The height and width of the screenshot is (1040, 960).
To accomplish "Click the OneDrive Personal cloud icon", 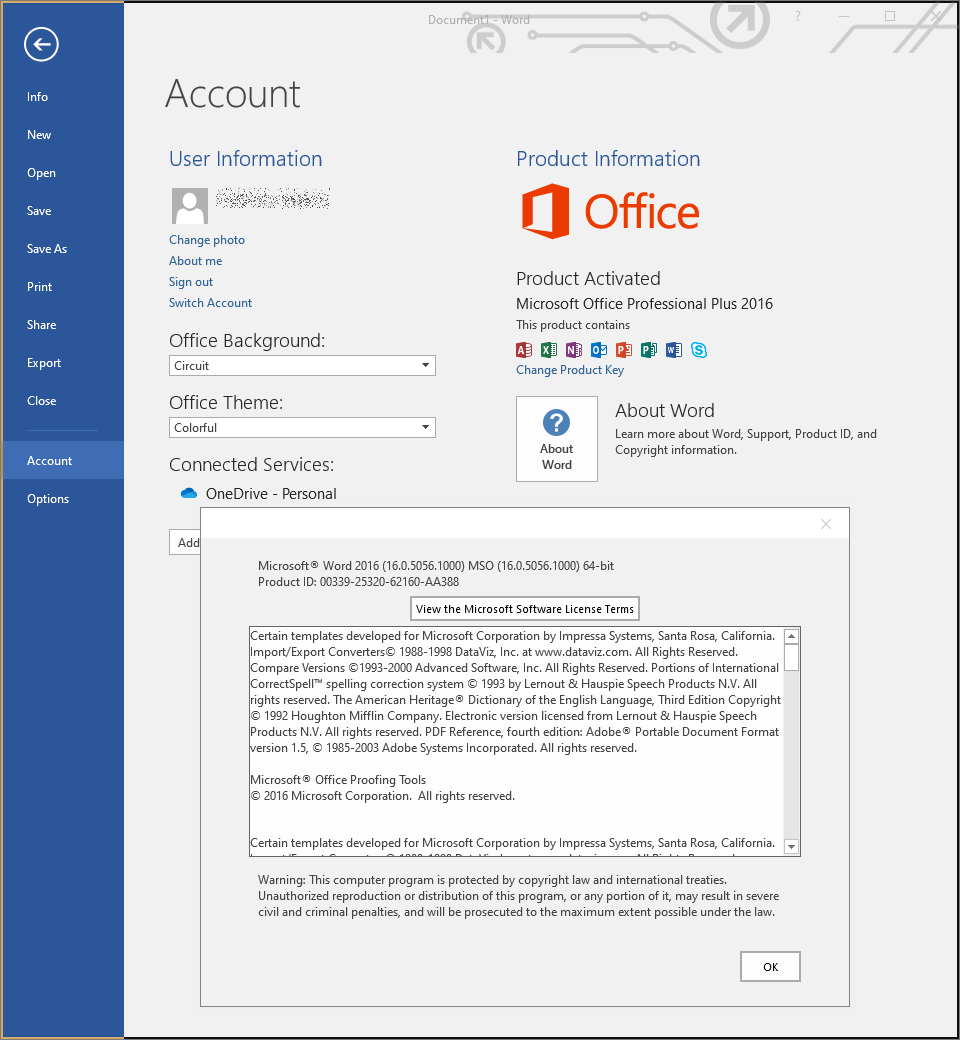I will [188, 493].
